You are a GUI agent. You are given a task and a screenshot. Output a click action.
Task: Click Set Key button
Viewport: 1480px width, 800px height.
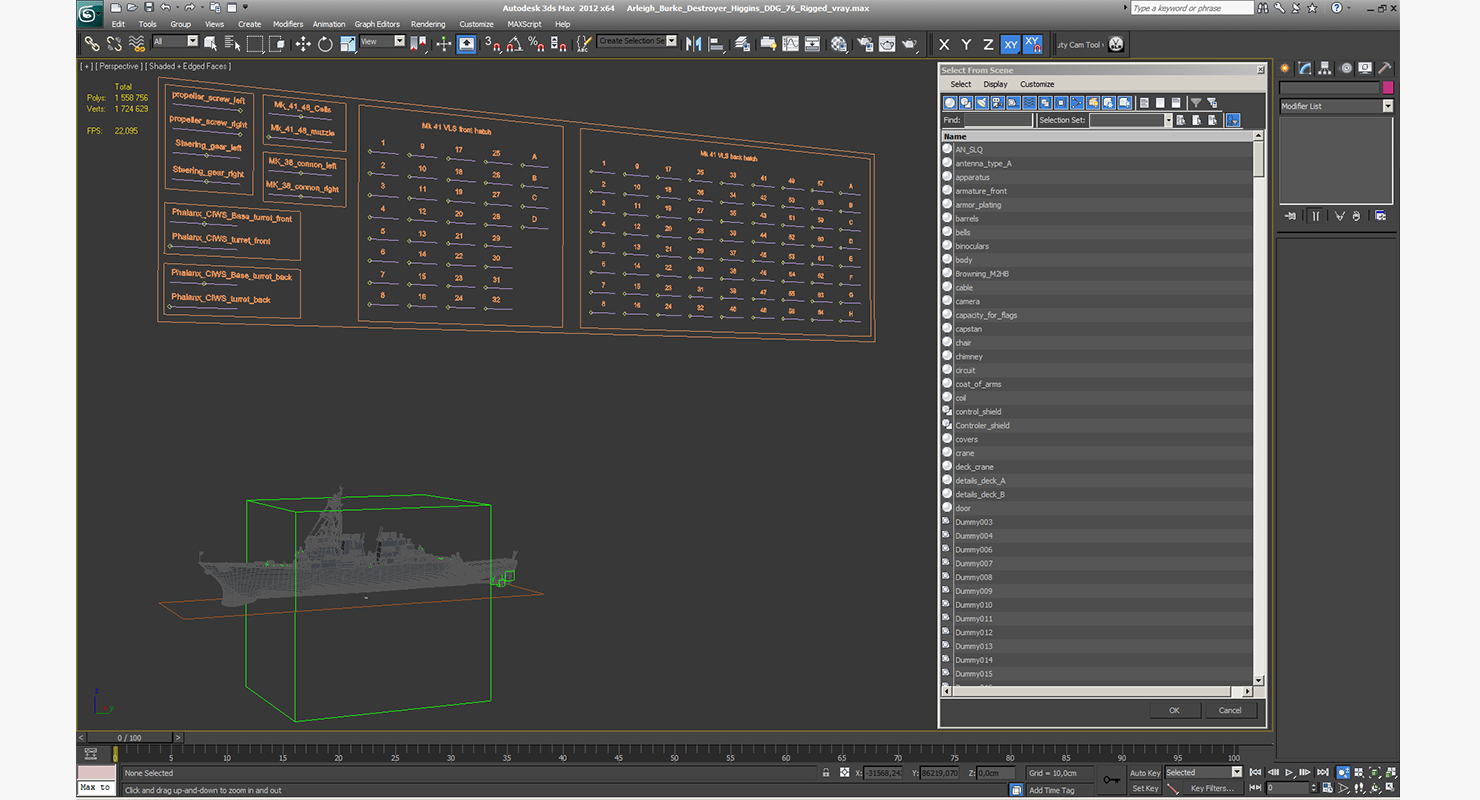tap(1145, 788)
